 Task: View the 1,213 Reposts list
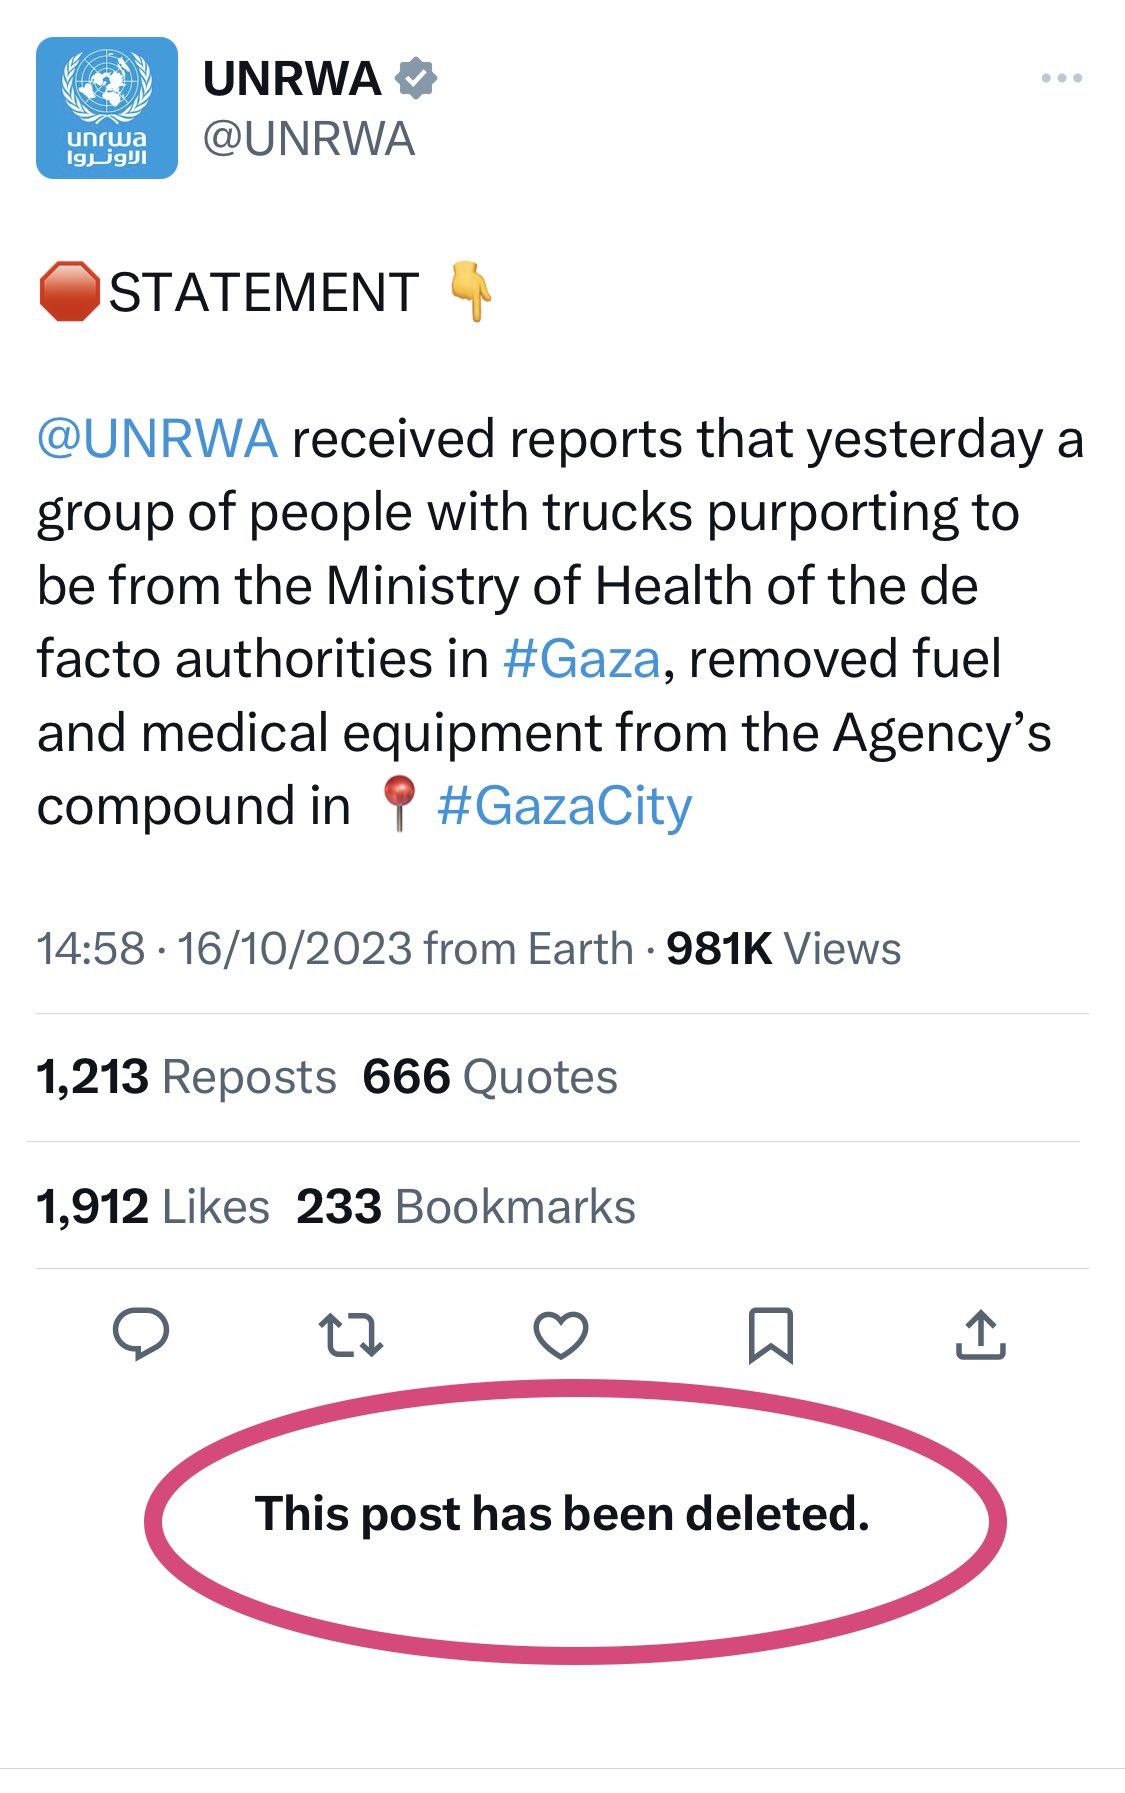(x=187, y=1077)
